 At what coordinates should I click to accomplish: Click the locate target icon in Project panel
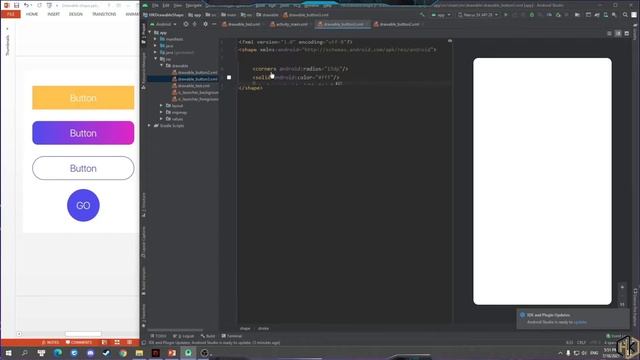pos(186,24)
